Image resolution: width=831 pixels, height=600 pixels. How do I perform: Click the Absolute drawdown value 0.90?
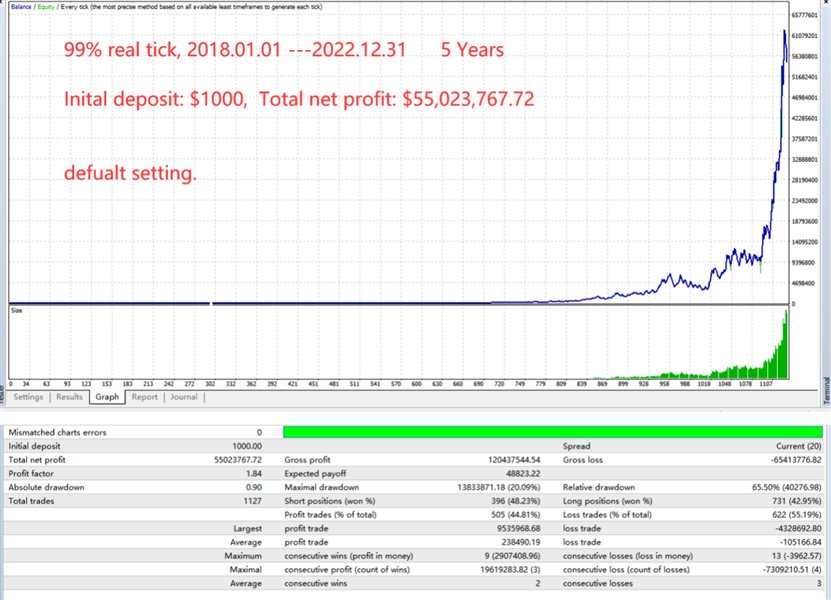point(254,488)
